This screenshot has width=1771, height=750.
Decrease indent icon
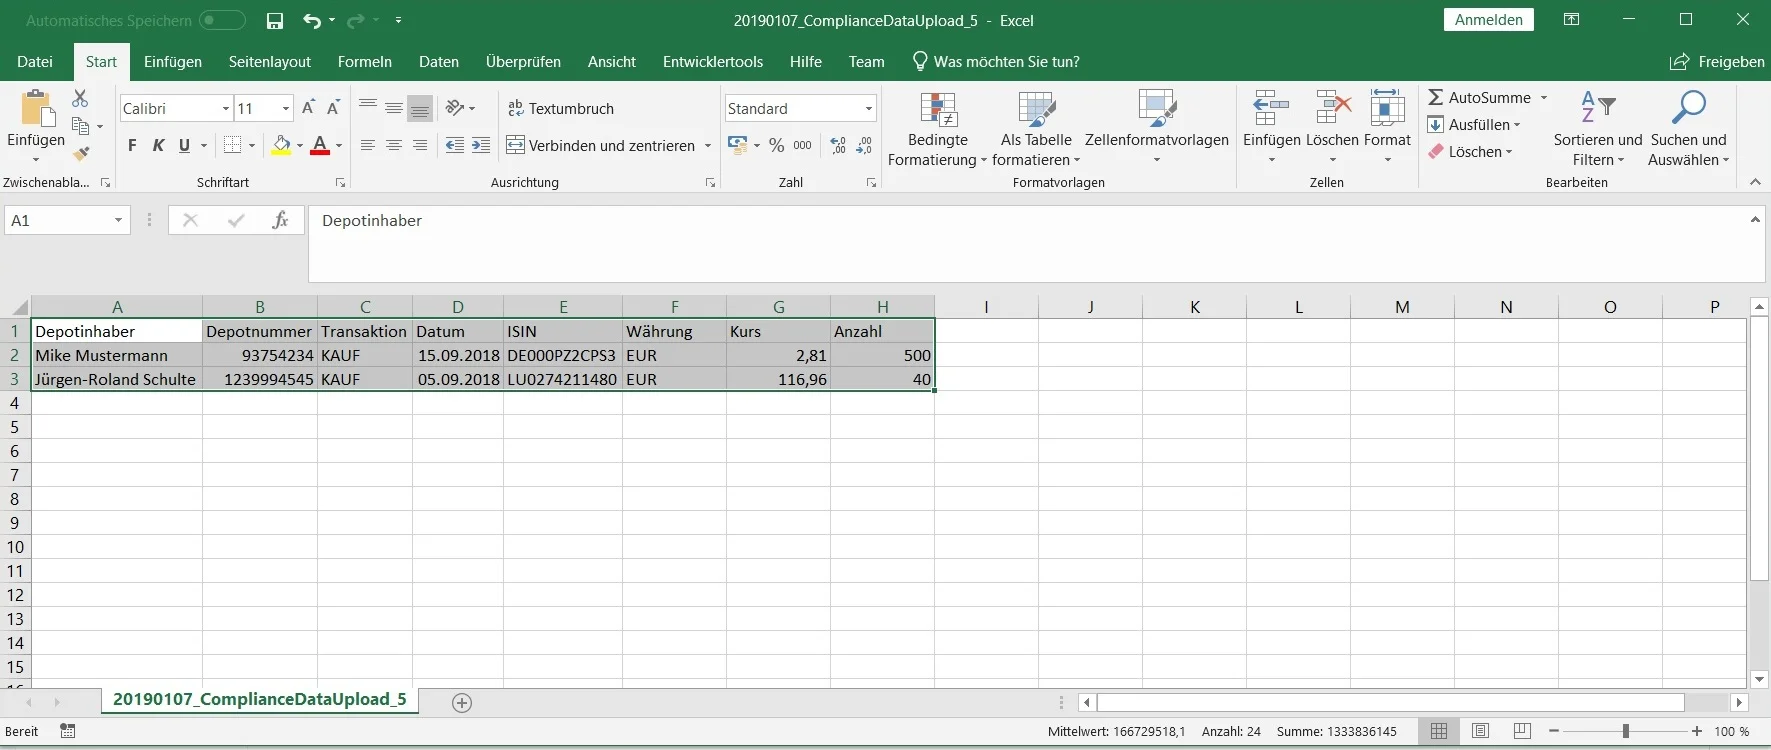click(x=455, y=146)
